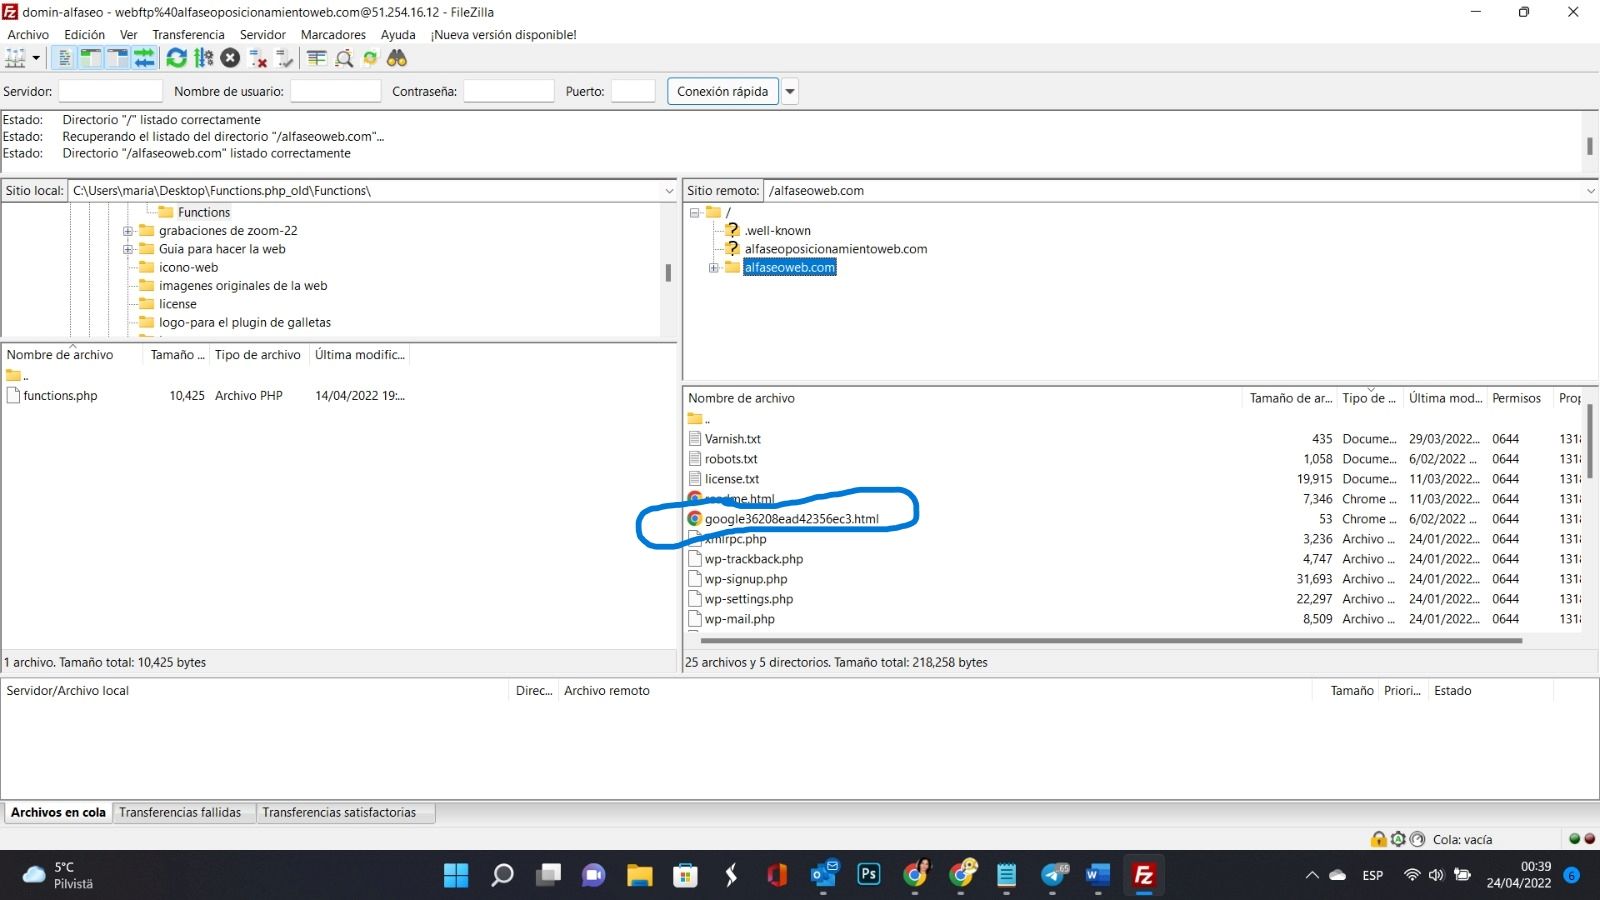Open the Sitio local path dropdown
This screenshot has height=900, width=1600.
[669, 190]
